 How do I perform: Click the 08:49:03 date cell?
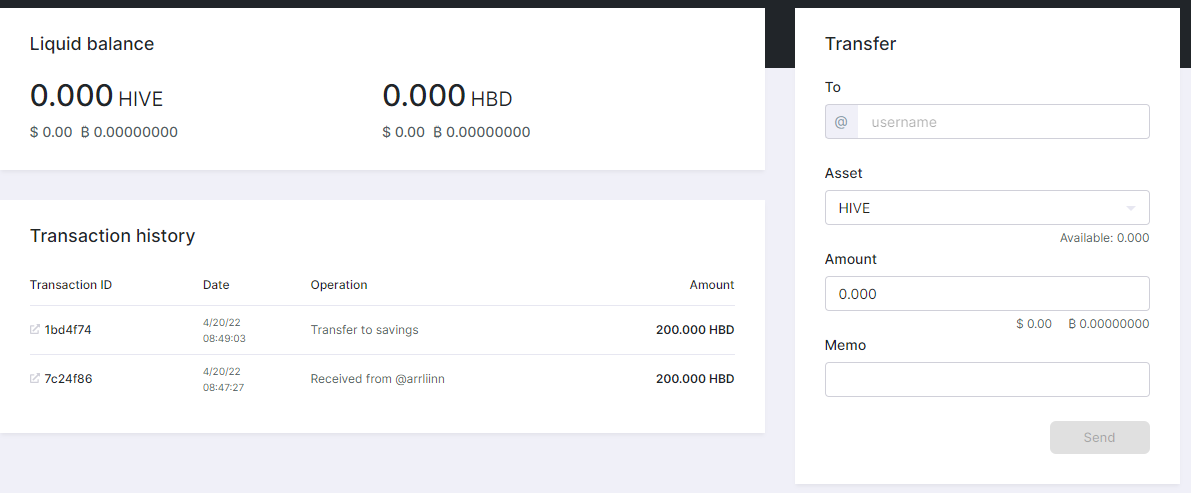point(224,338)
